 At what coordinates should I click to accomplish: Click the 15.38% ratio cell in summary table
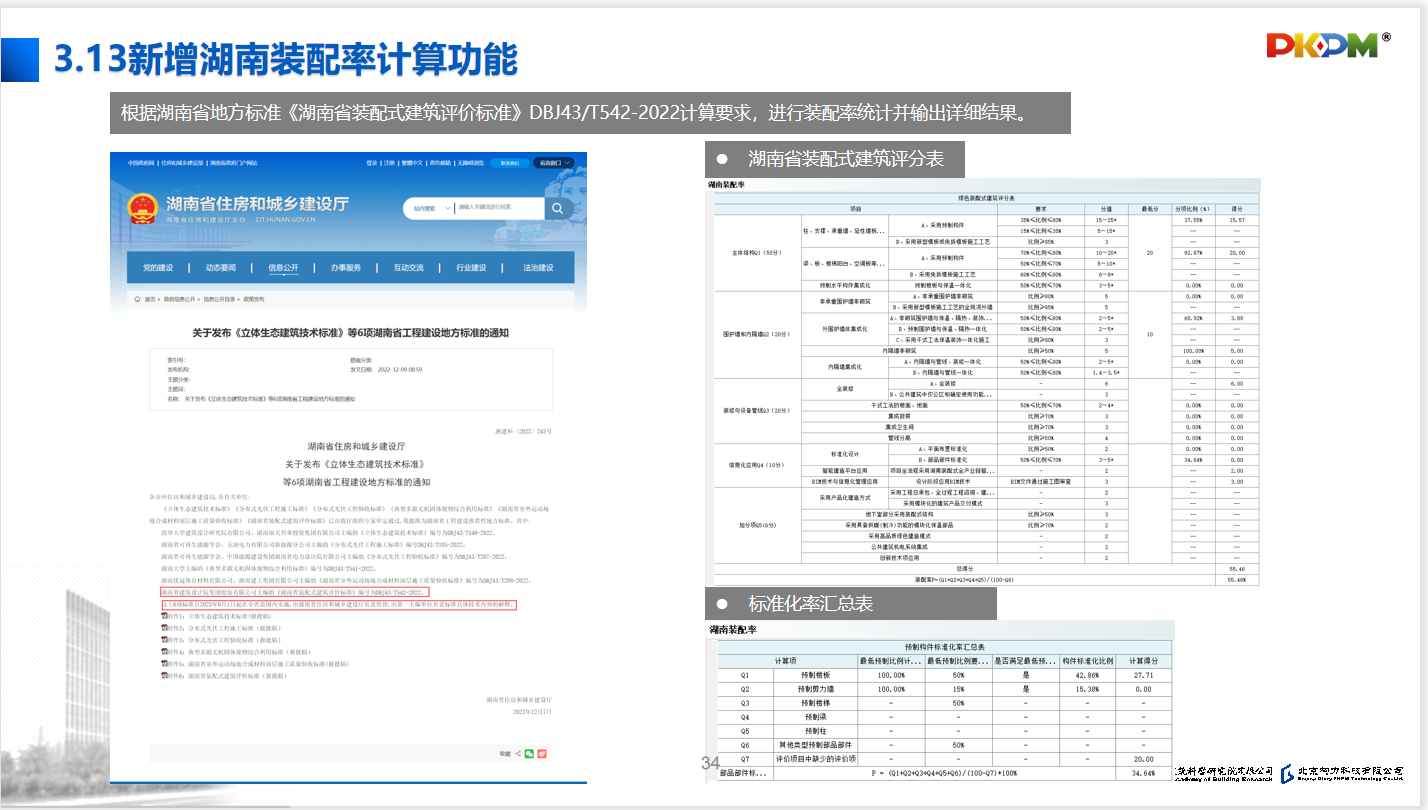(x=1087, y=690)
